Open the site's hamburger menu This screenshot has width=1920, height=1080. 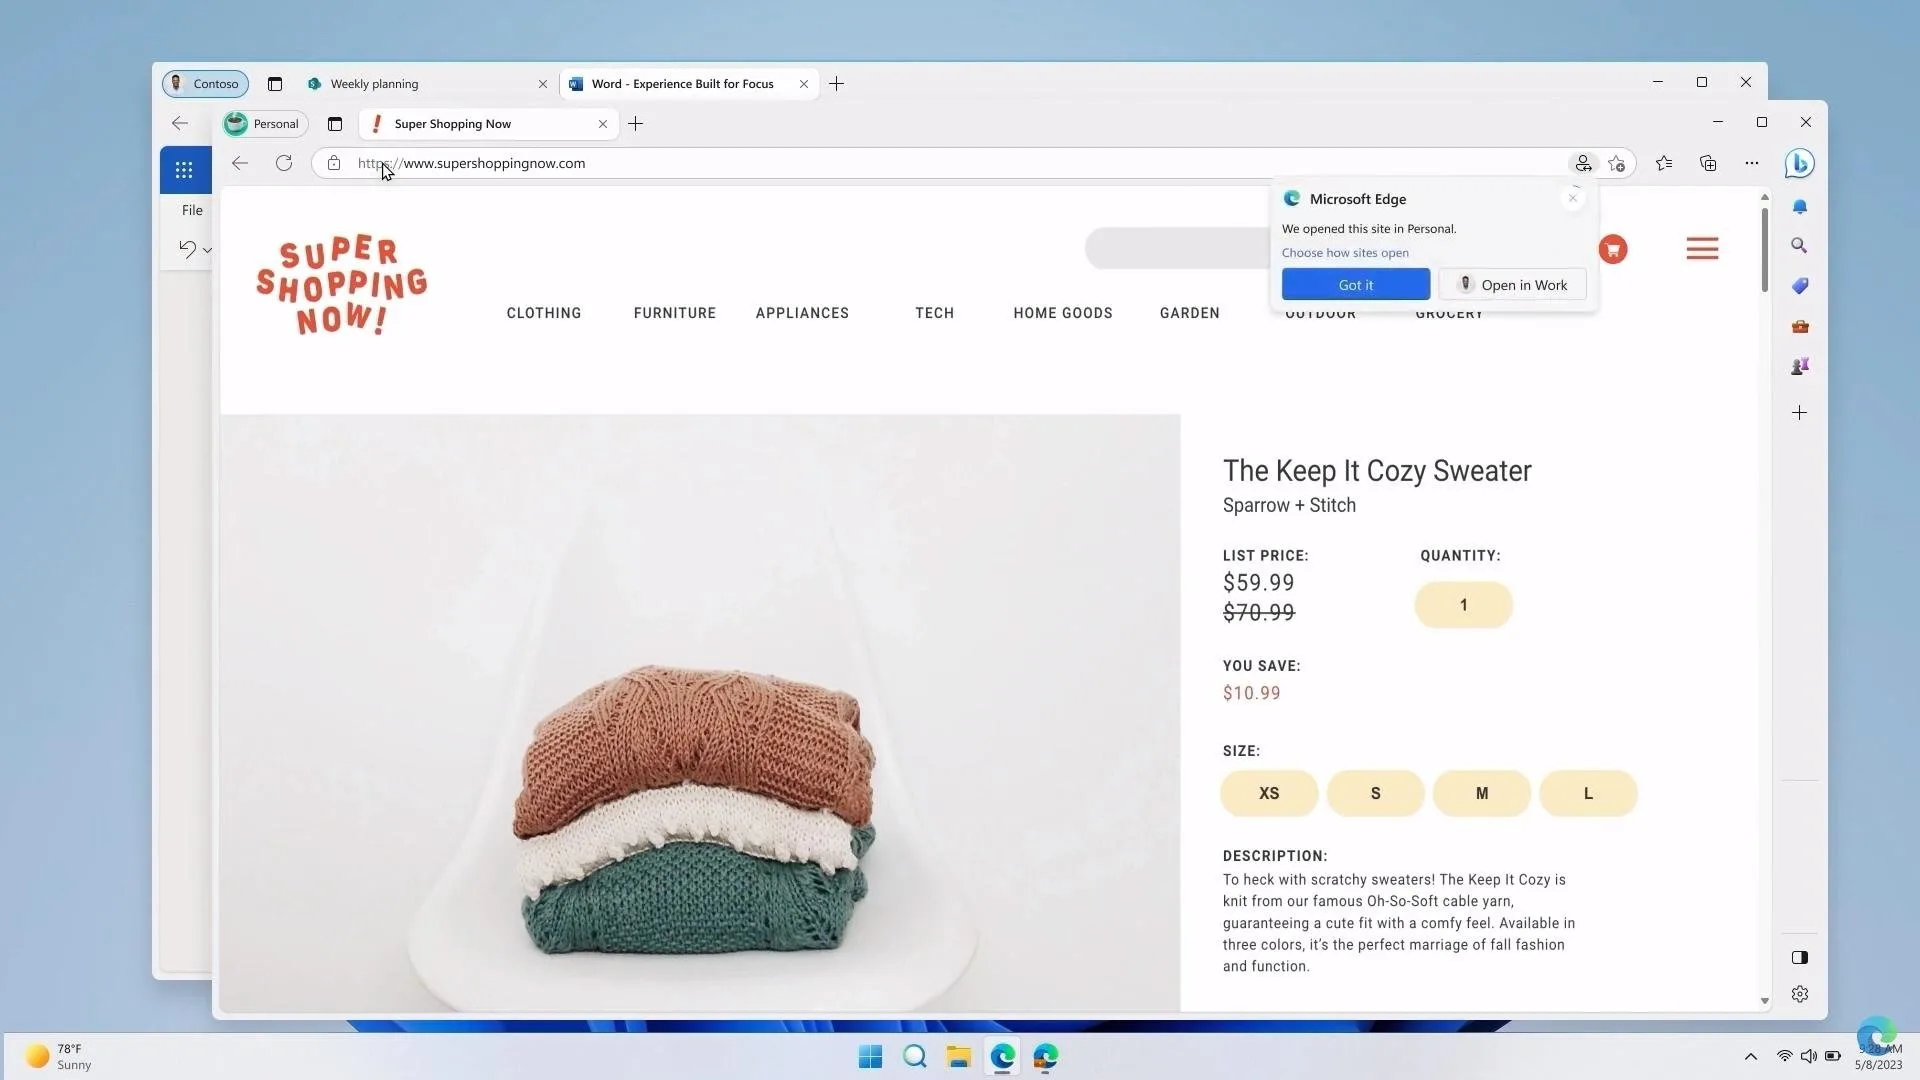click(1702, 249)
